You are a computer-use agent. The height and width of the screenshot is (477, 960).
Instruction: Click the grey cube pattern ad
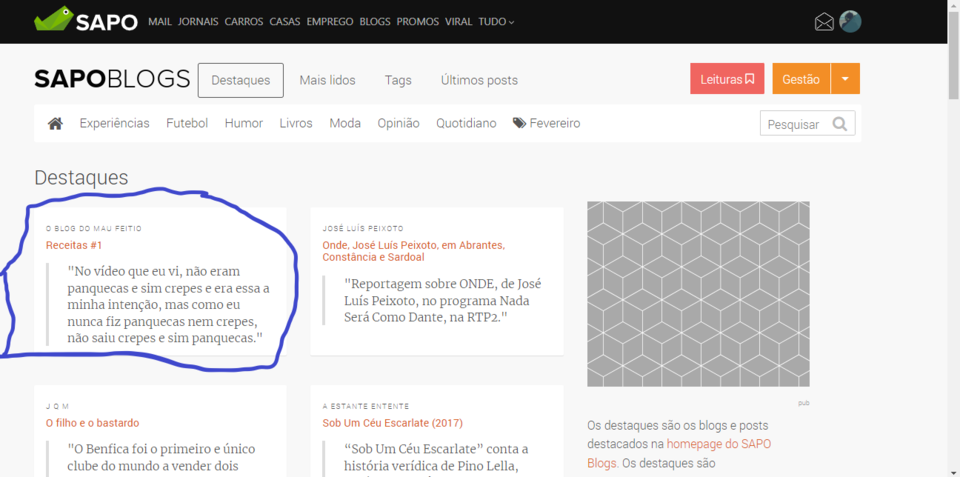[x=698, y=294]
